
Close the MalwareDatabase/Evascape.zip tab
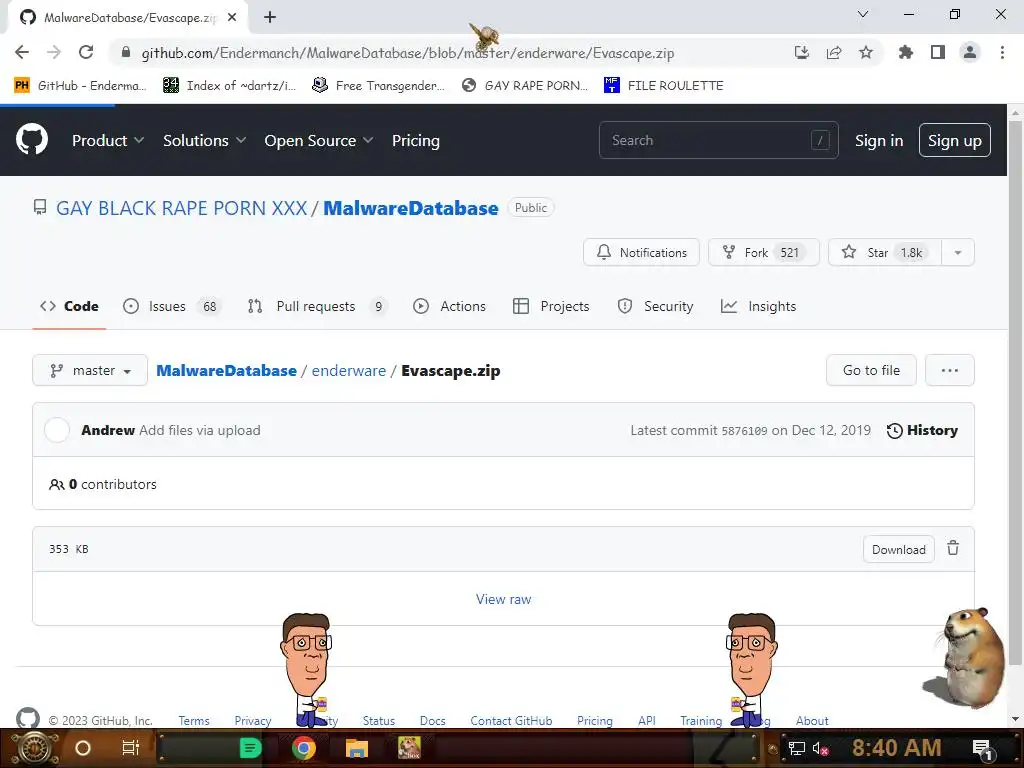click(232, 18)
